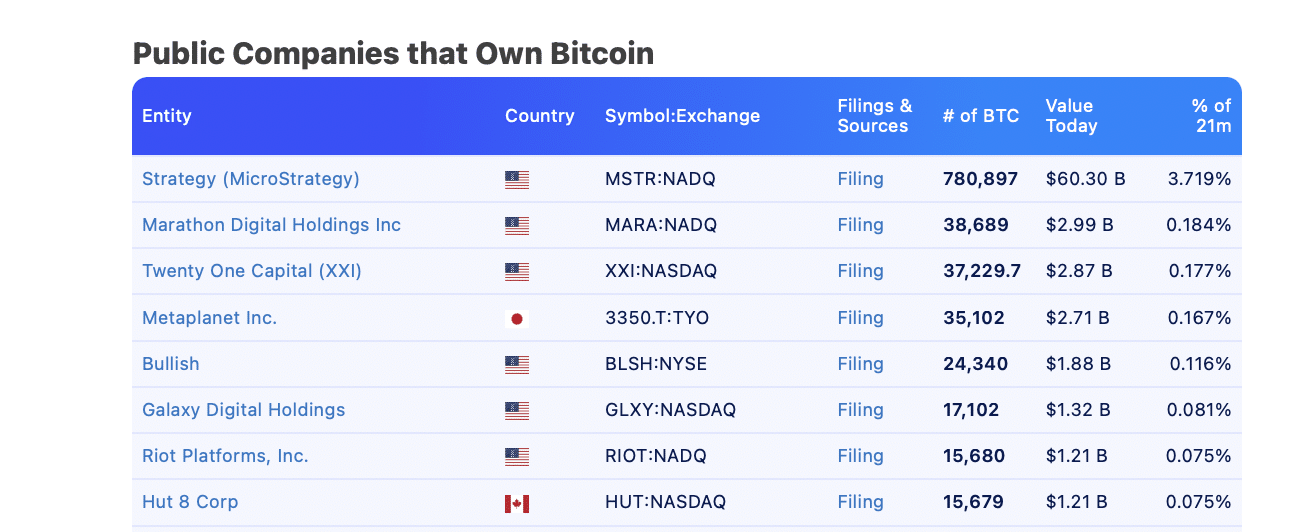
Task: Open the Strategy (MicroStrategy) entity link
Action: coord(250,179)
